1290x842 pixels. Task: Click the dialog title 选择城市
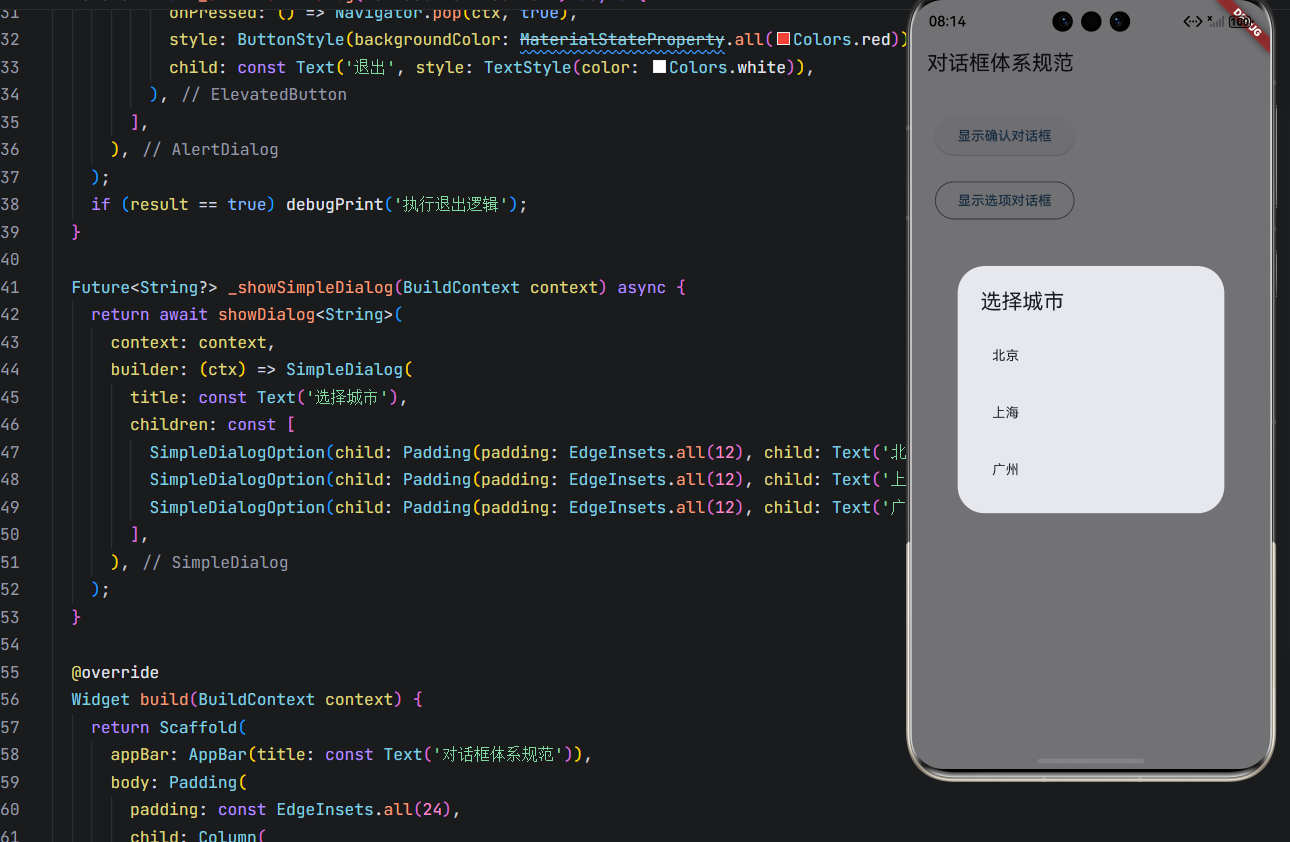point(1022,301)
